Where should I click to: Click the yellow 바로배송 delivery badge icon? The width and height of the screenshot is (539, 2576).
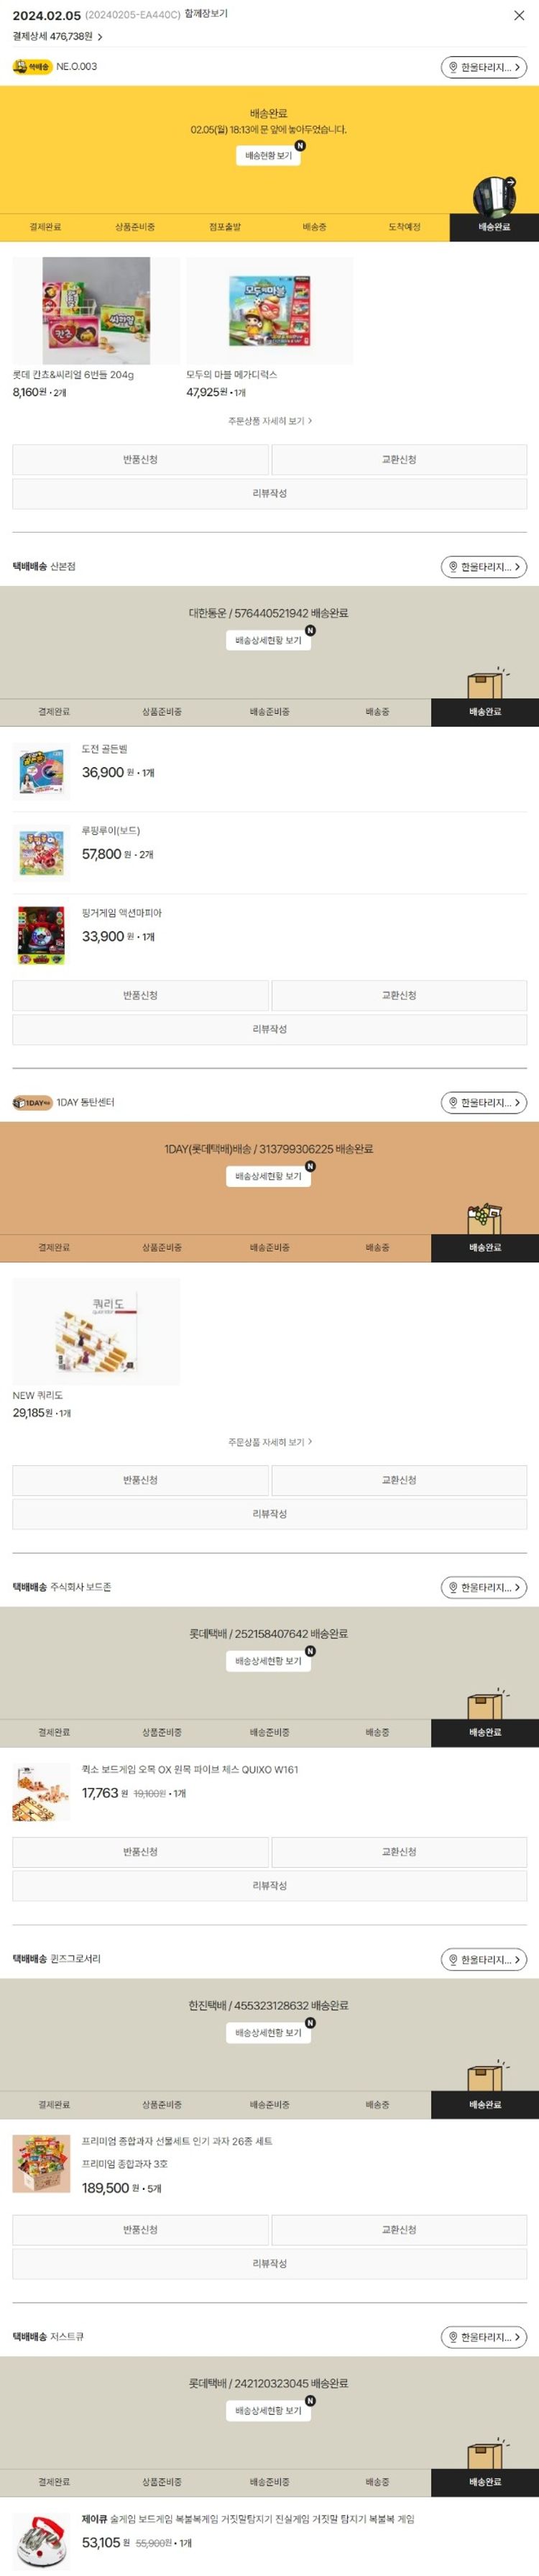click(x=32, y=67)
